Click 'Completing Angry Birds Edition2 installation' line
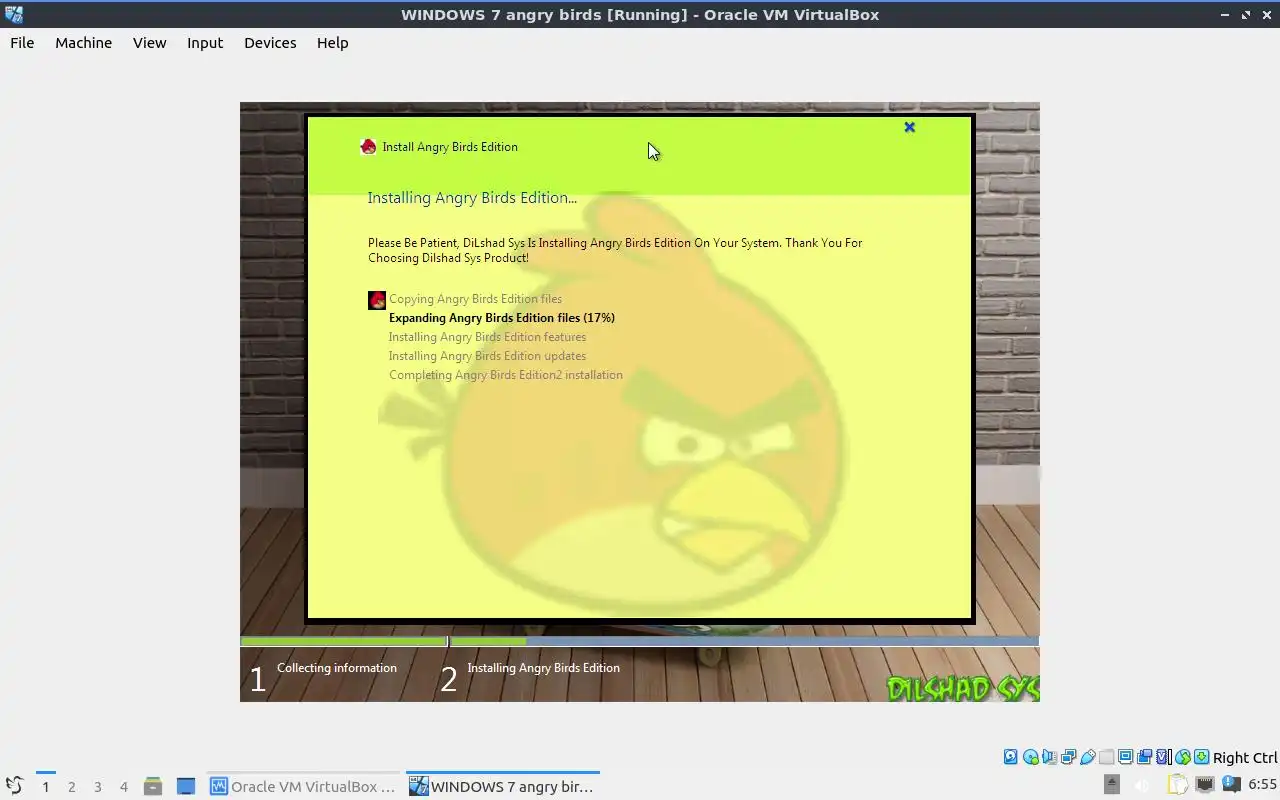This screenshot has width=1280, height=800. [506, 375]
